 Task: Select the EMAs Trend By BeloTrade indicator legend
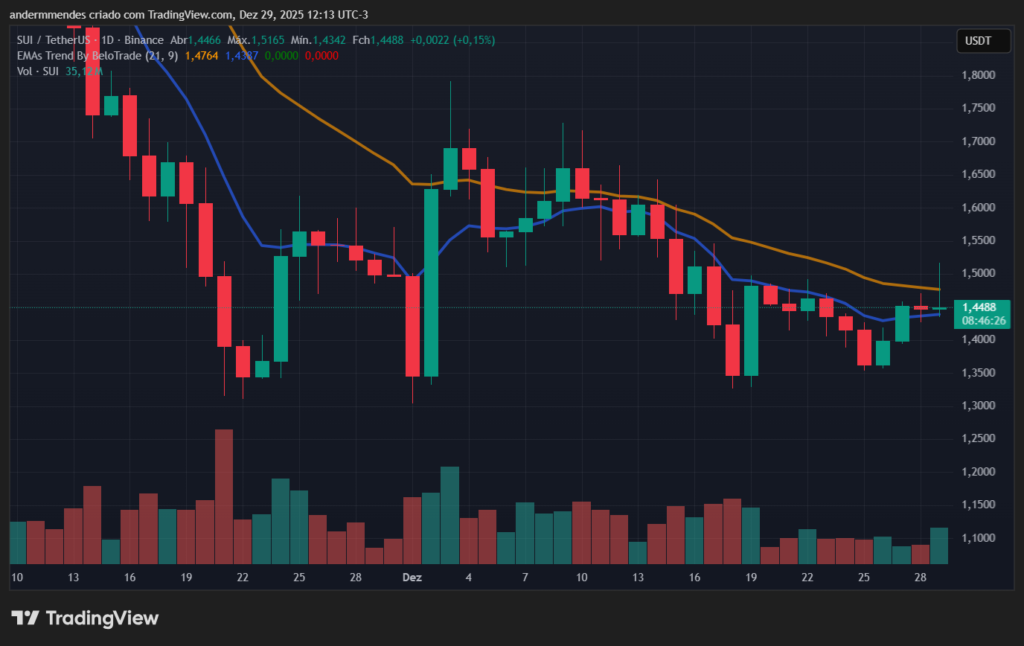(x=100, y=56)
